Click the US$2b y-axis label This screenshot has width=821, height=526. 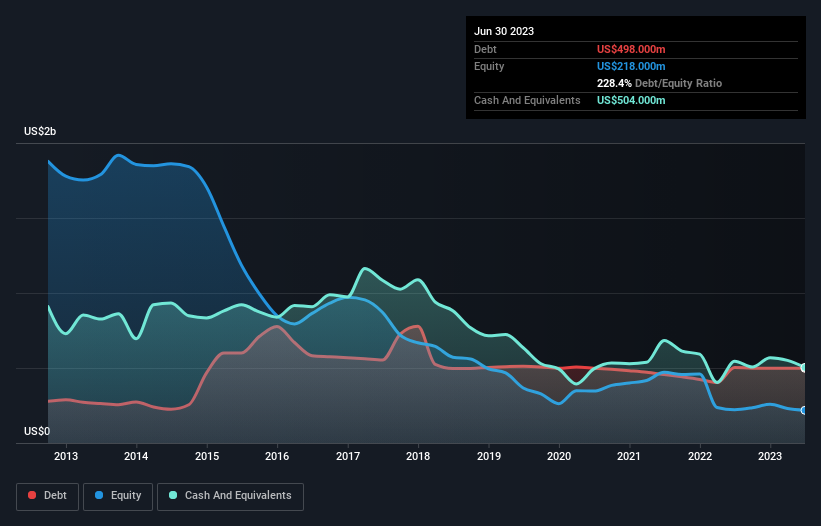pyautogui.click(x=40, y=131)
